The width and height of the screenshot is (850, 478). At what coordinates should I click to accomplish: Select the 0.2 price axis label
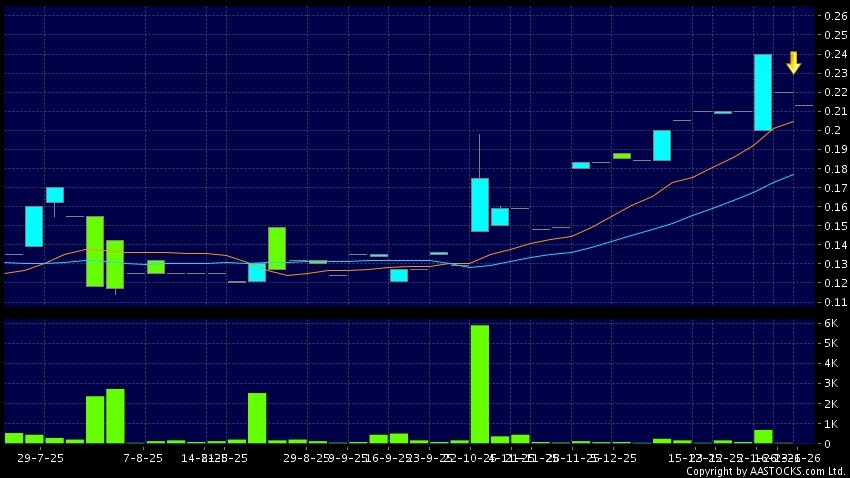pos(835,131)
